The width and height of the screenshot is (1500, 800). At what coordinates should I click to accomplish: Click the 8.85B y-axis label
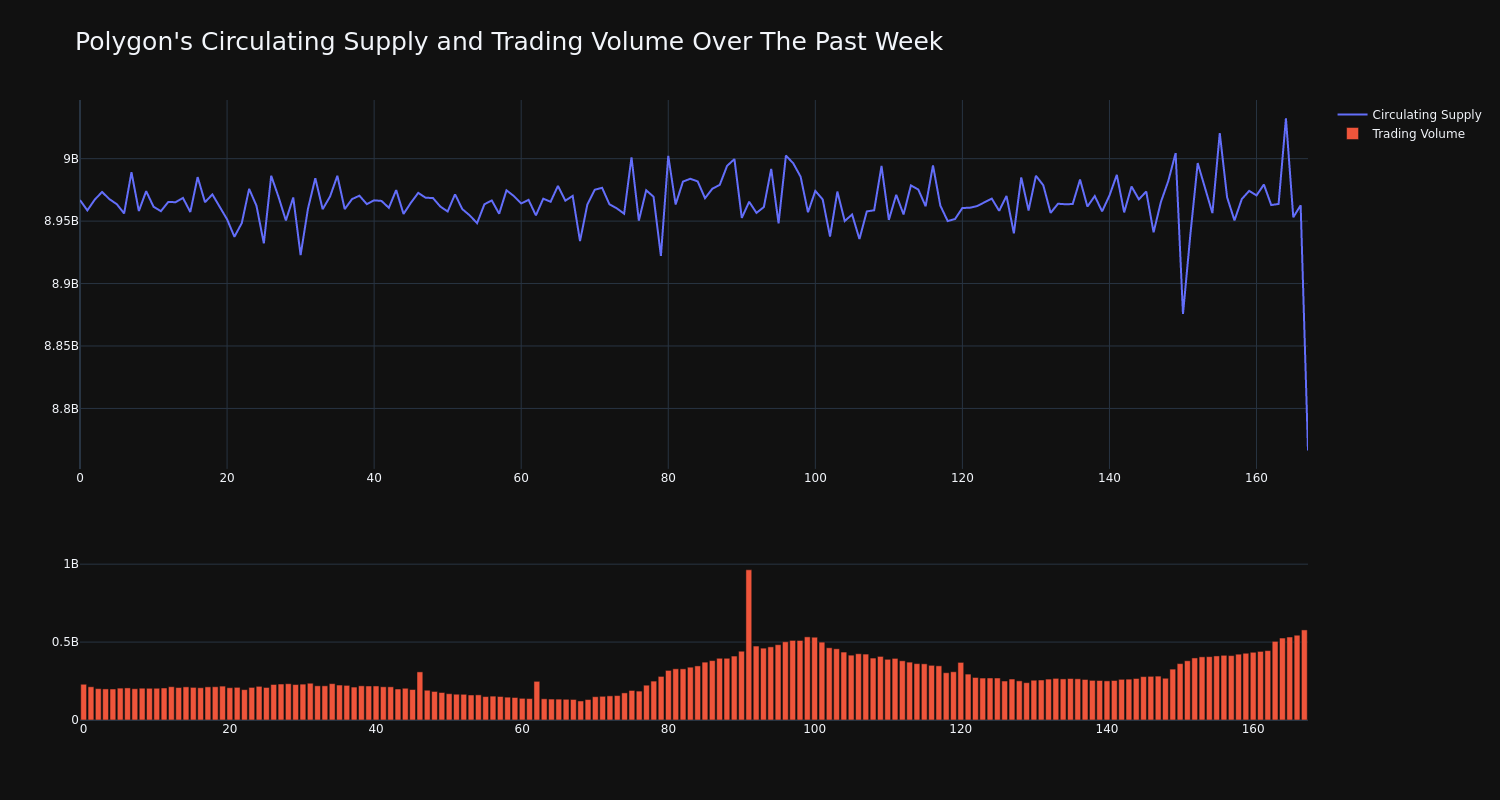click(61, 346)
